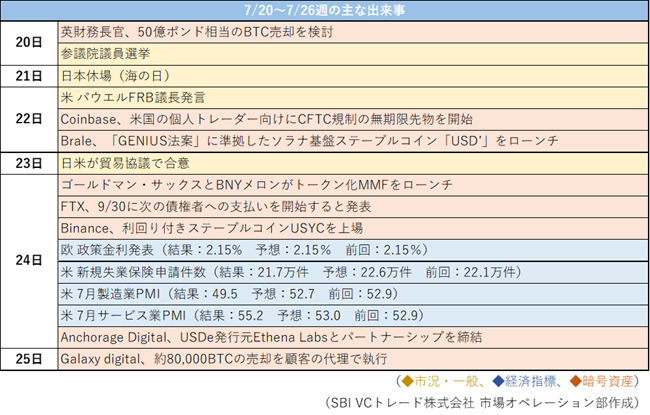
Task: Select the 24日 date cell
Action: coord(29,261)
